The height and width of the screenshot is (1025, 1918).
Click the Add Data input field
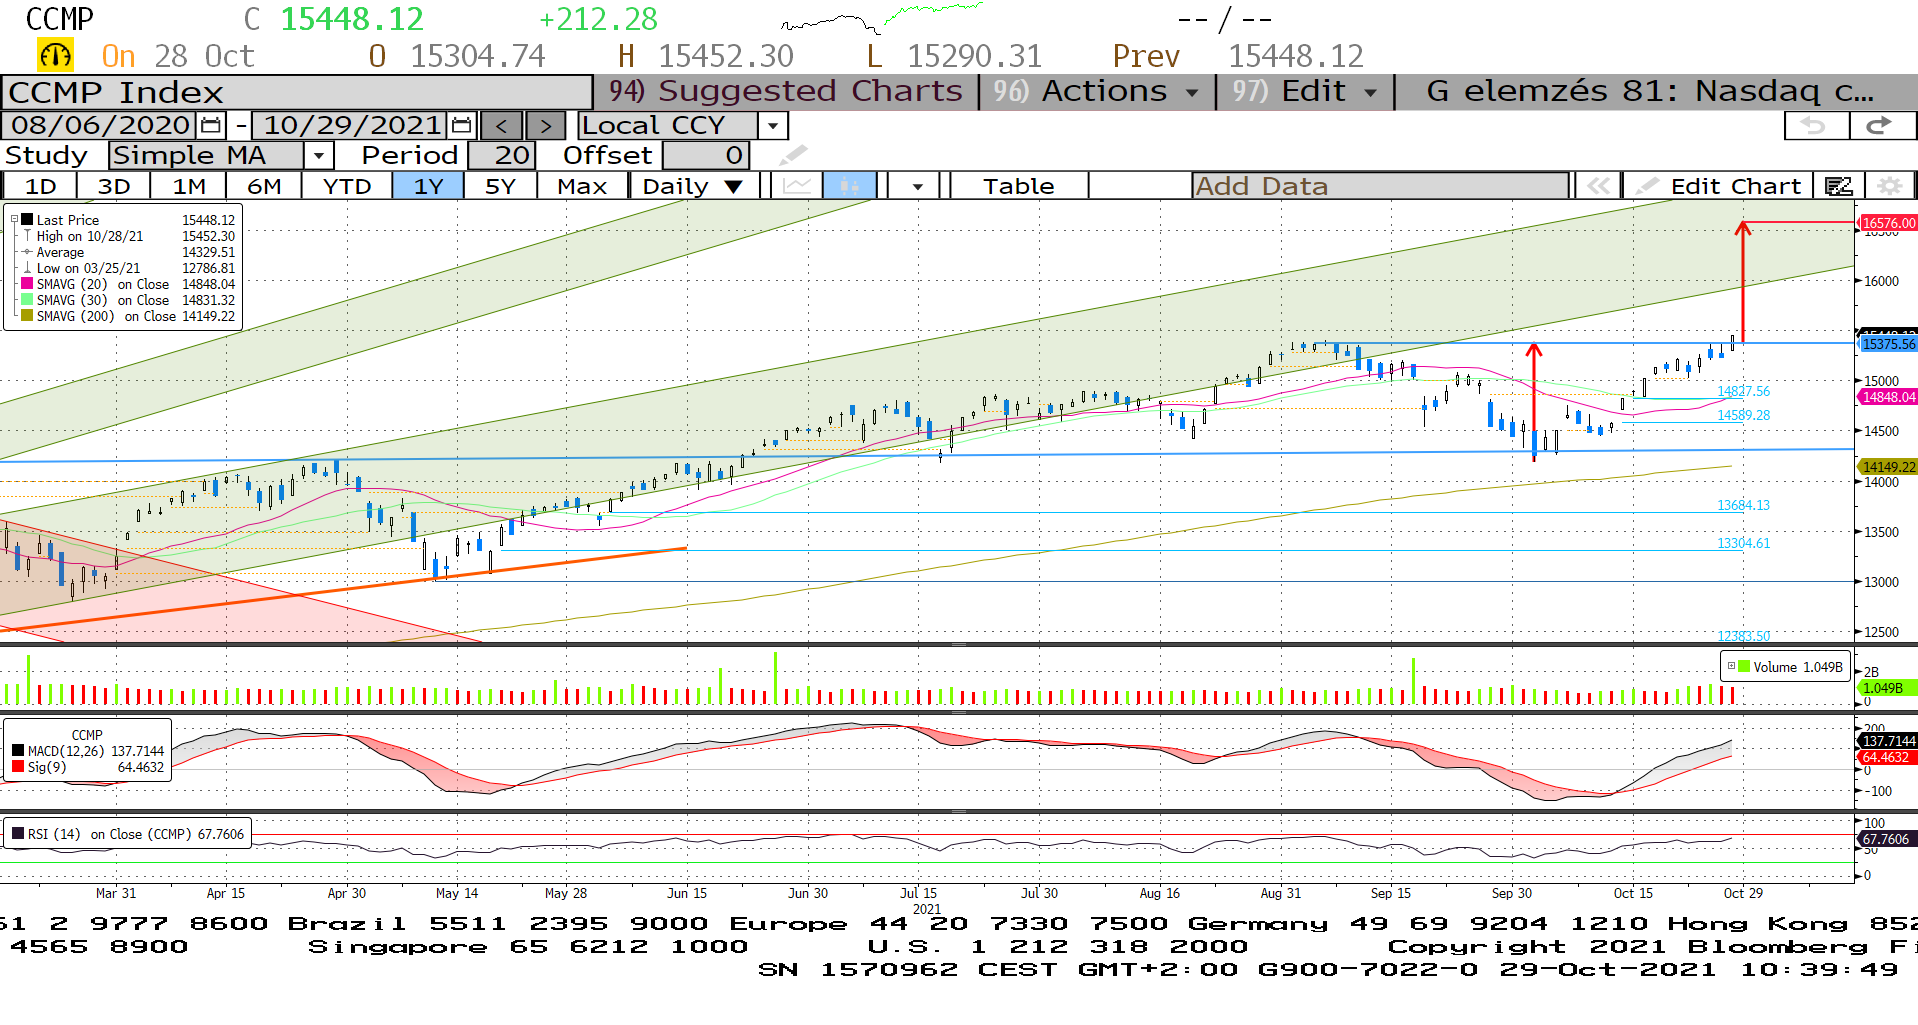coord(1380,186)
